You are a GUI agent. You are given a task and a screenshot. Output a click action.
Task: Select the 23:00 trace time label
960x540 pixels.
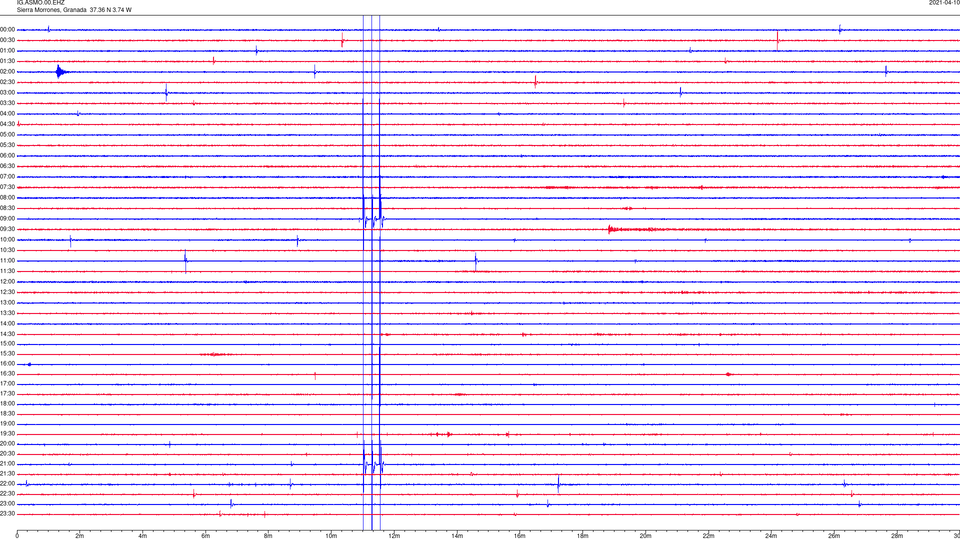8,504
